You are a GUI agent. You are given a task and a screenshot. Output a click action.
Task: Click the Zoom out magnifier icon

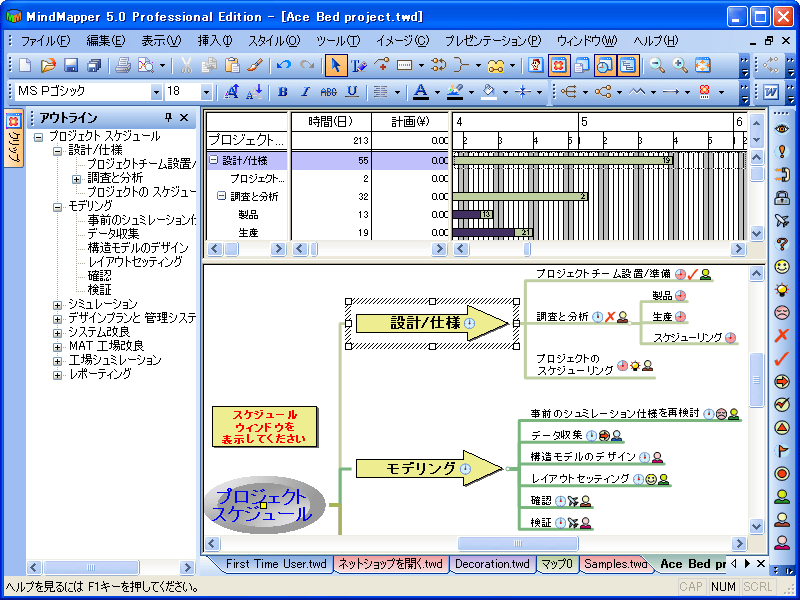tap(657, 65)
